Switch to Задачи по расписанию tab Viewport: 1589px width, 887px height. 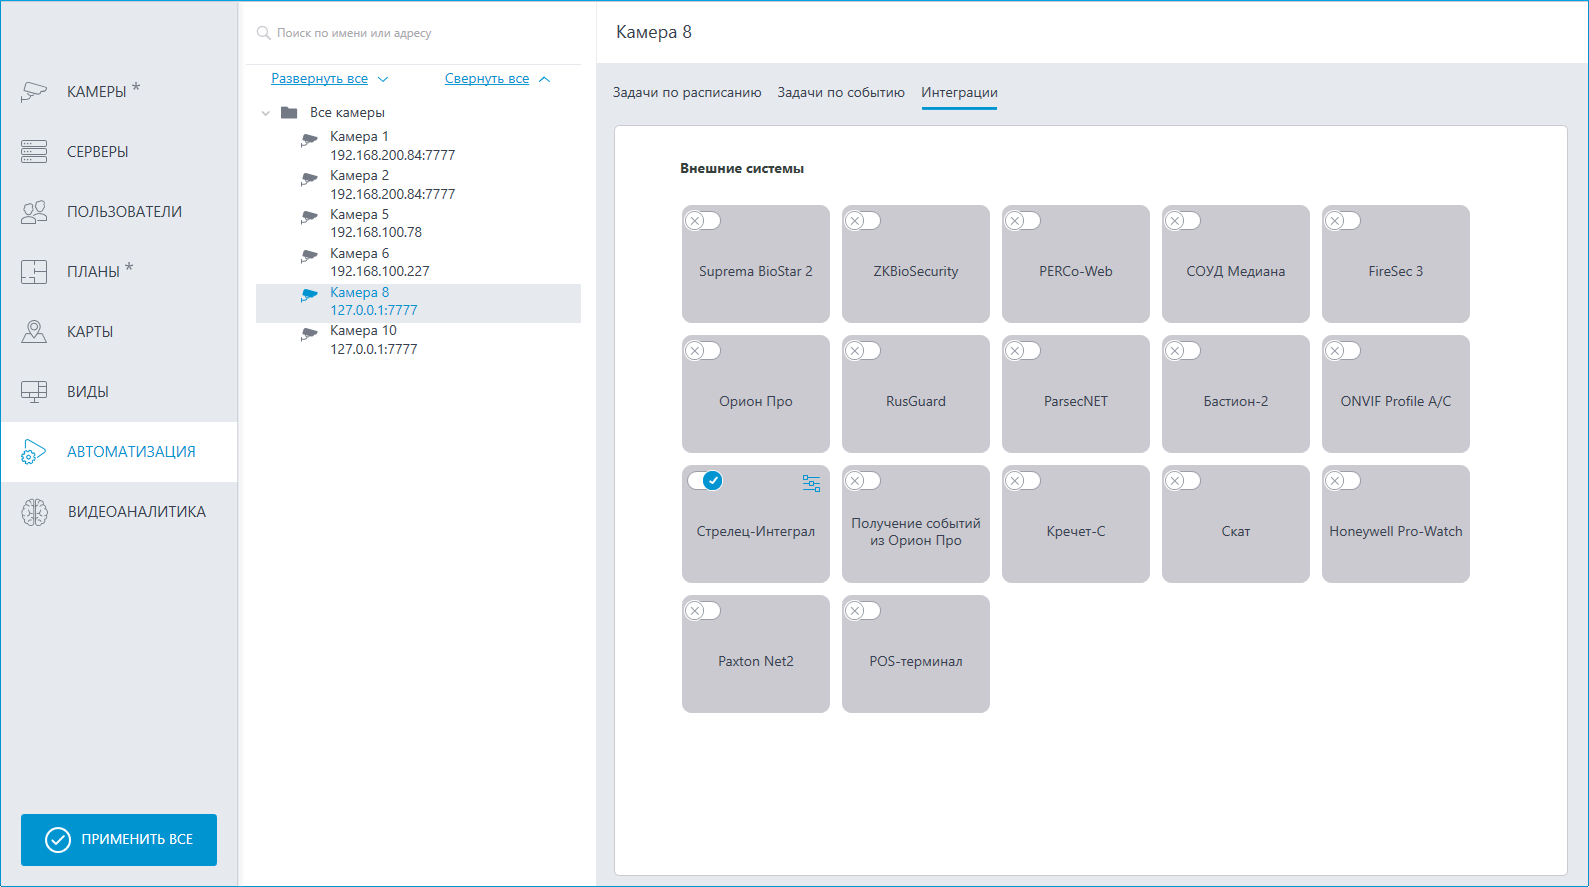tap(687, 93)
